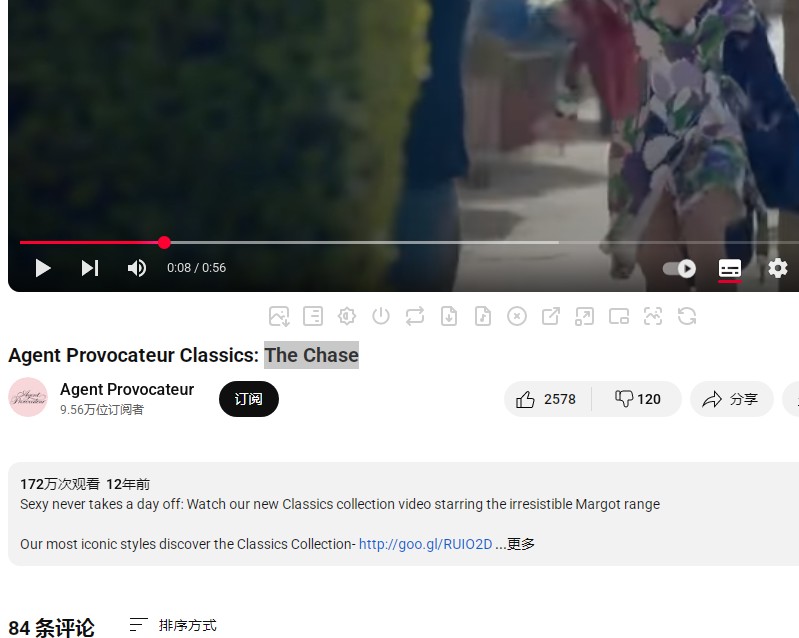799x638 pixels.
Task: Click the screenshot capture frame icon
Action: coord(653,316)
